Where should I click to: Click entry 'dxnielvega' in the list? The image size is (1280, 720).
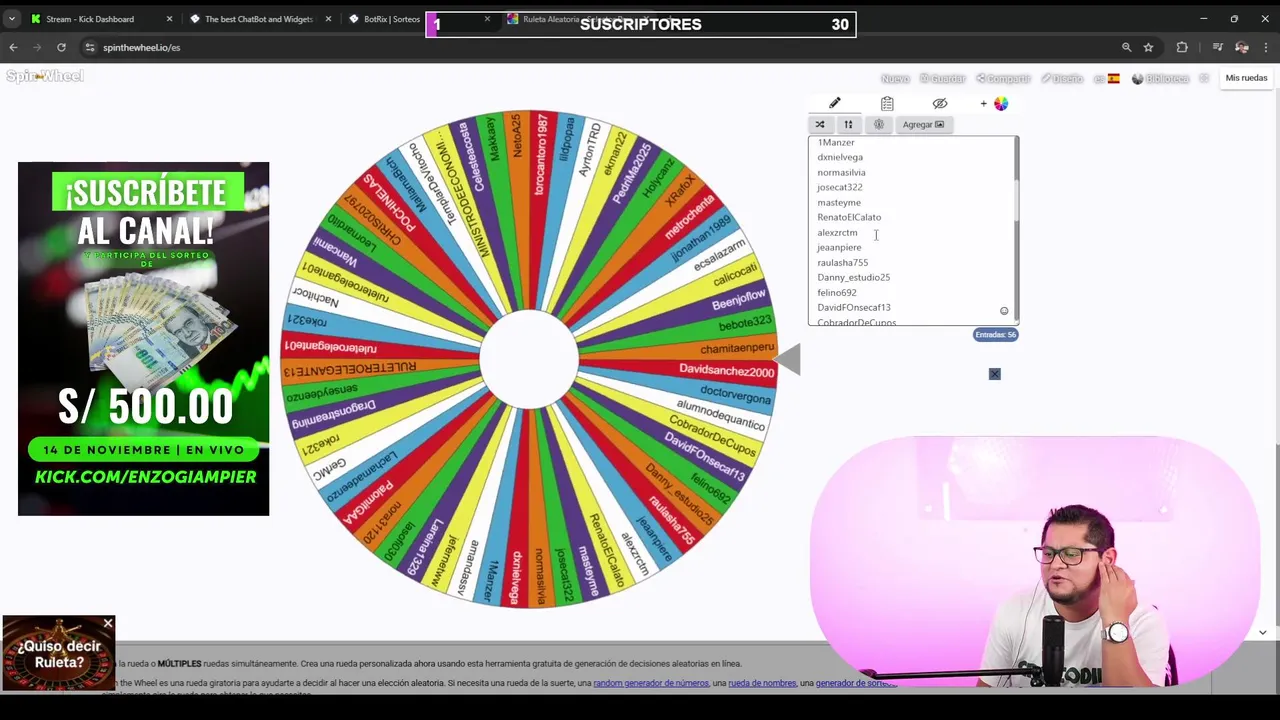pyautogui.click(x=840, y=157)
